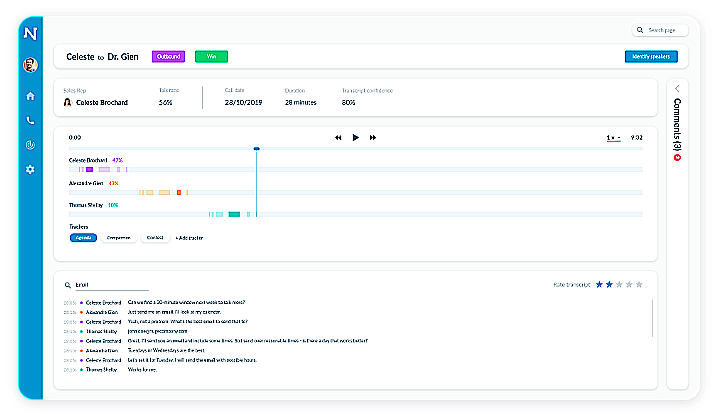Image resolution: width=718 pixels, height=420 pixels.
Task: Toggle the Competitors tracker chip
Action: [x=118, y=238]
